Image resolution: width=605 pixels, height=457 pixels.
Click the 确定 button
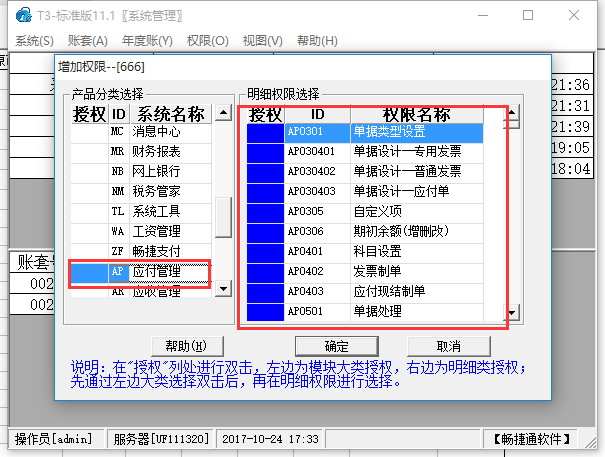tap(336, 346)
